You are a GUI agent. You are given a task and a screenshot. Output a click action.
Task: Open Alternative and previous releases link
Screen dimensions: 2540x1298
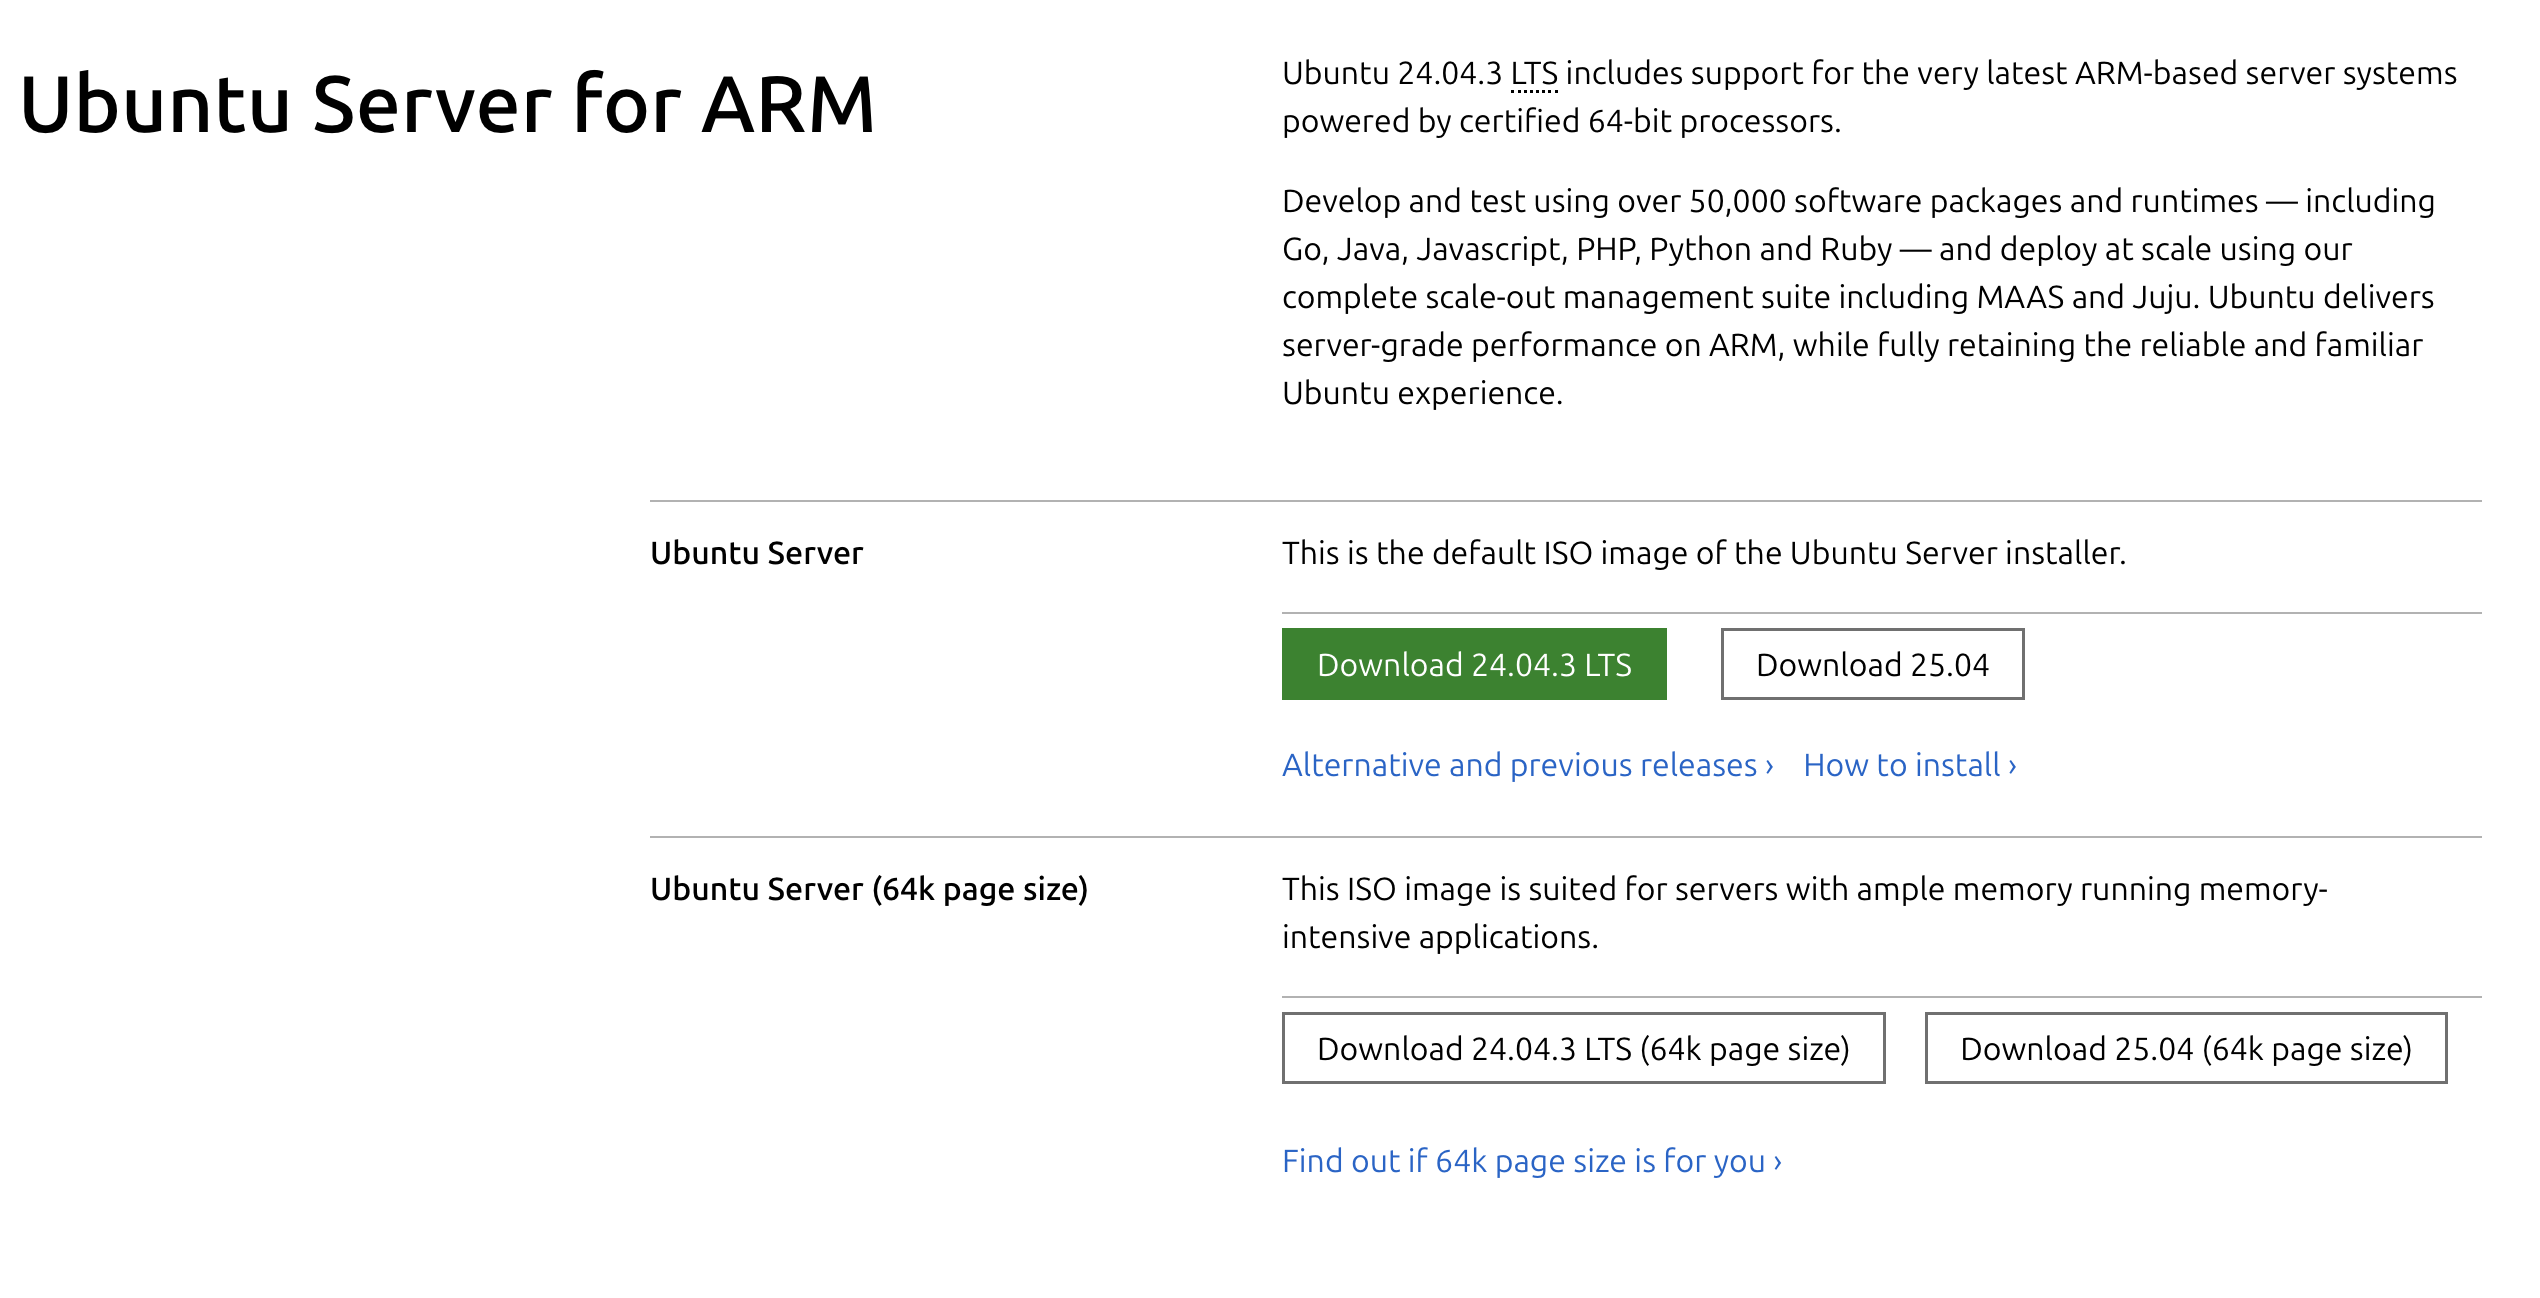tap(1528, 765)
